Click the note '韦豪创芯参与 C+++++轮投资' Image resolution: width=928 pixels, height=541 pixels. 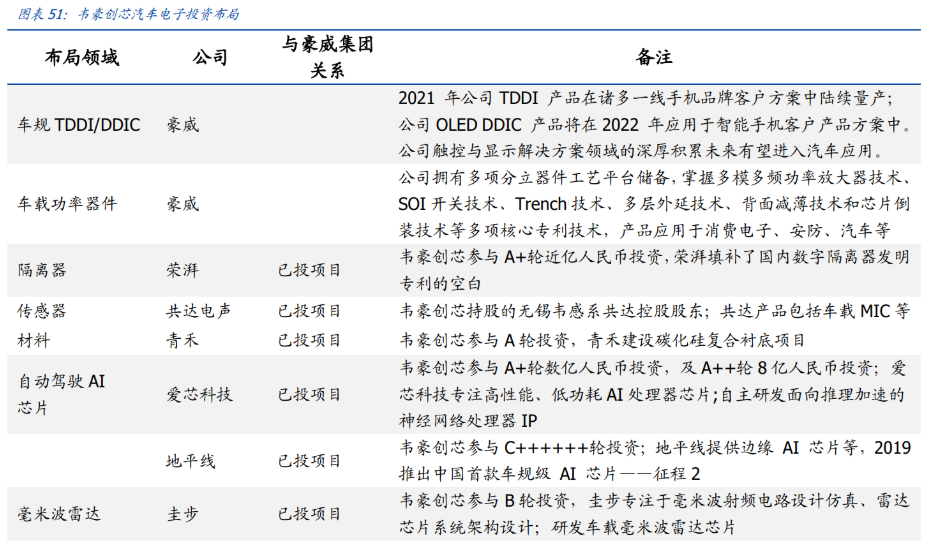(654, 447)
